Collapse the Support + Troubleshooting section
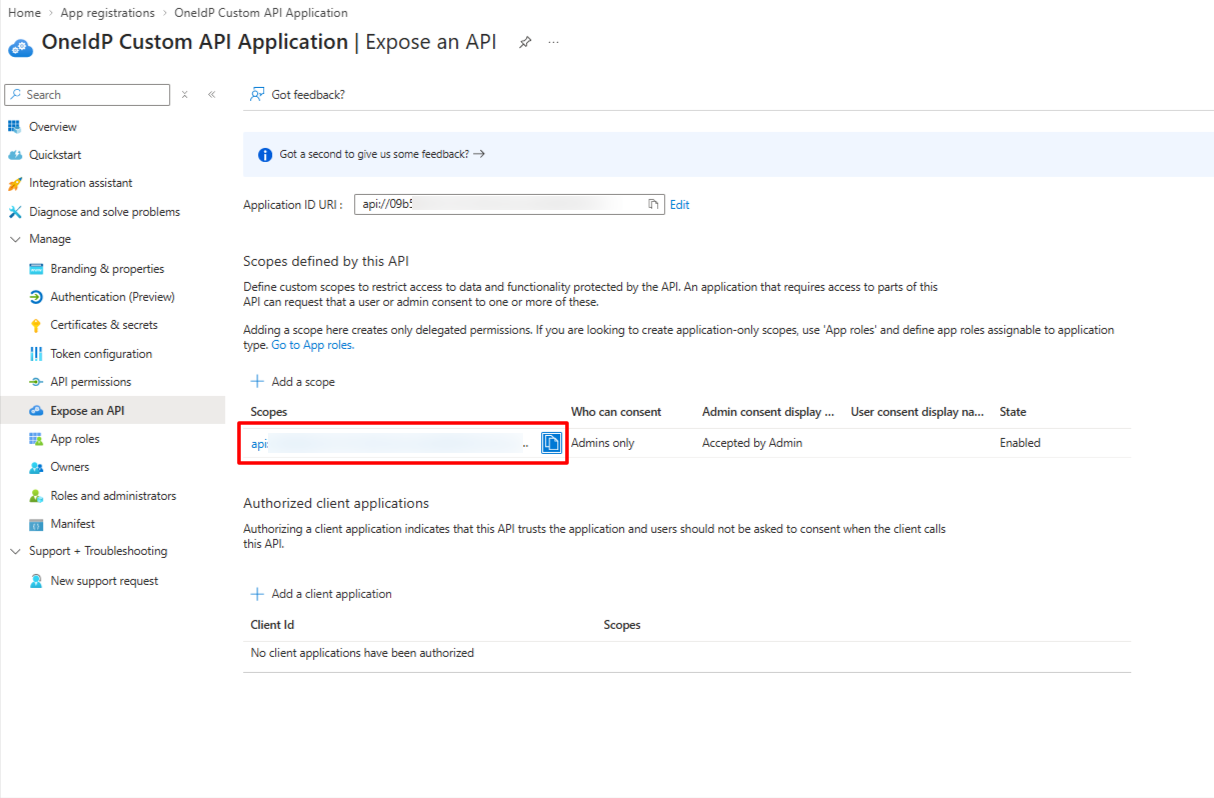 click(15, 552)
